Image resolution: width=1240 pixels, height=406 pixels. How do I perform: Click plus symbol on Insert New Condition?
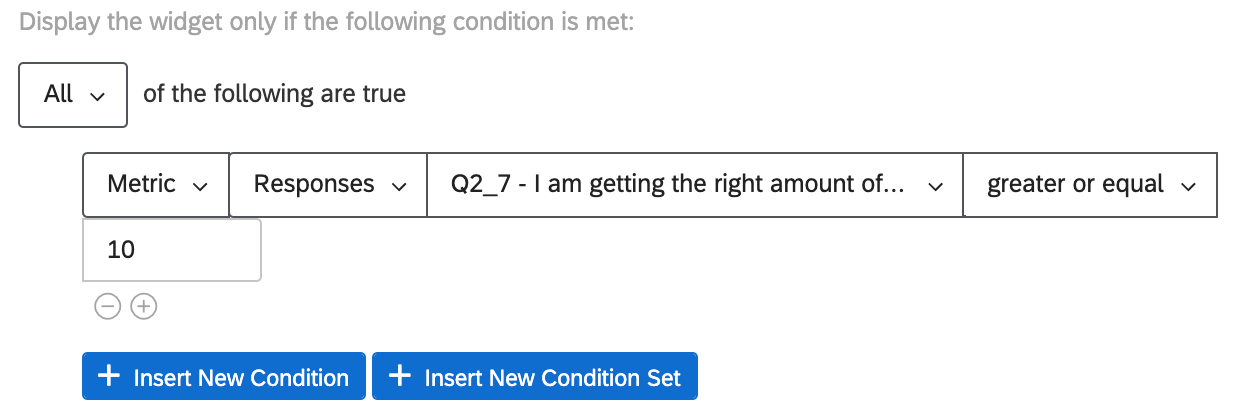tap(109, 376)
